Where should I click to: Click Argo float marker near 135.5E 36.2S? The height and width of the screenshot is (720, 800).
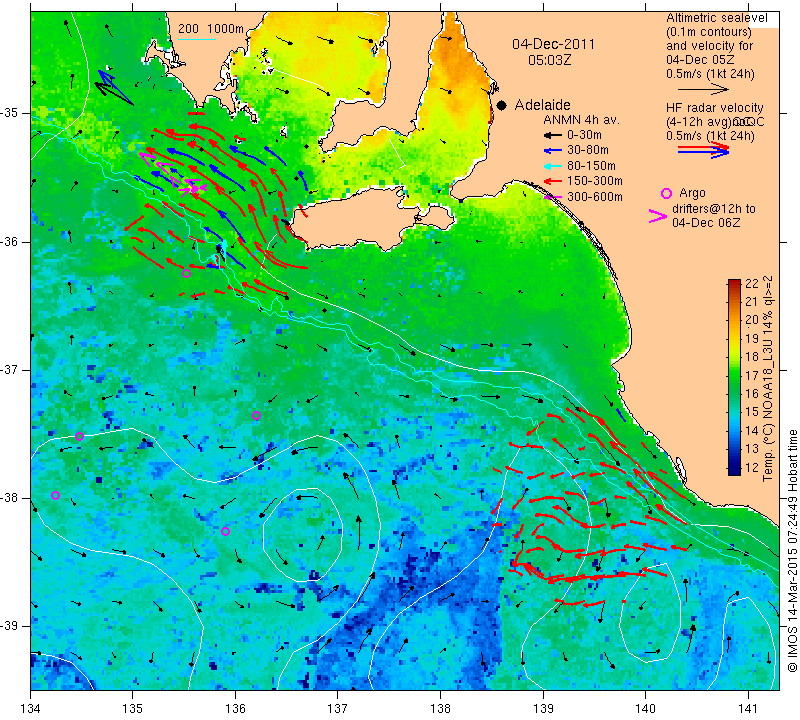point(186,274)
